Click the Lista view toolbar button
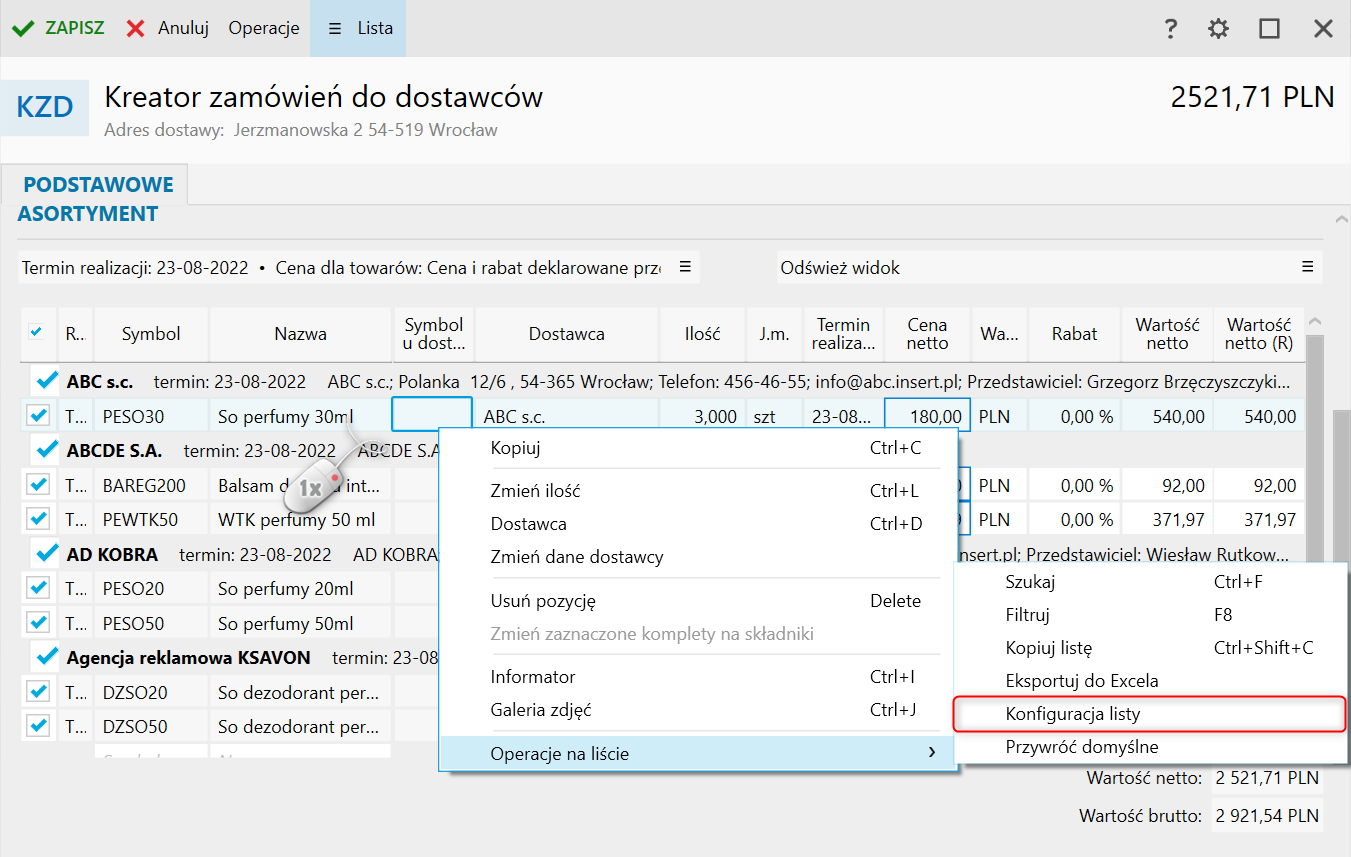1351x857 pixels. [358, 28]
